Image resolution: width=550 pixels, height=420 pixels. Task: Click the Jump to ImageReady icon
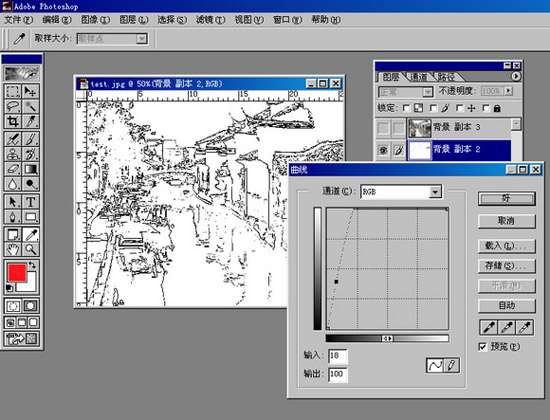[x=21, y=339]
